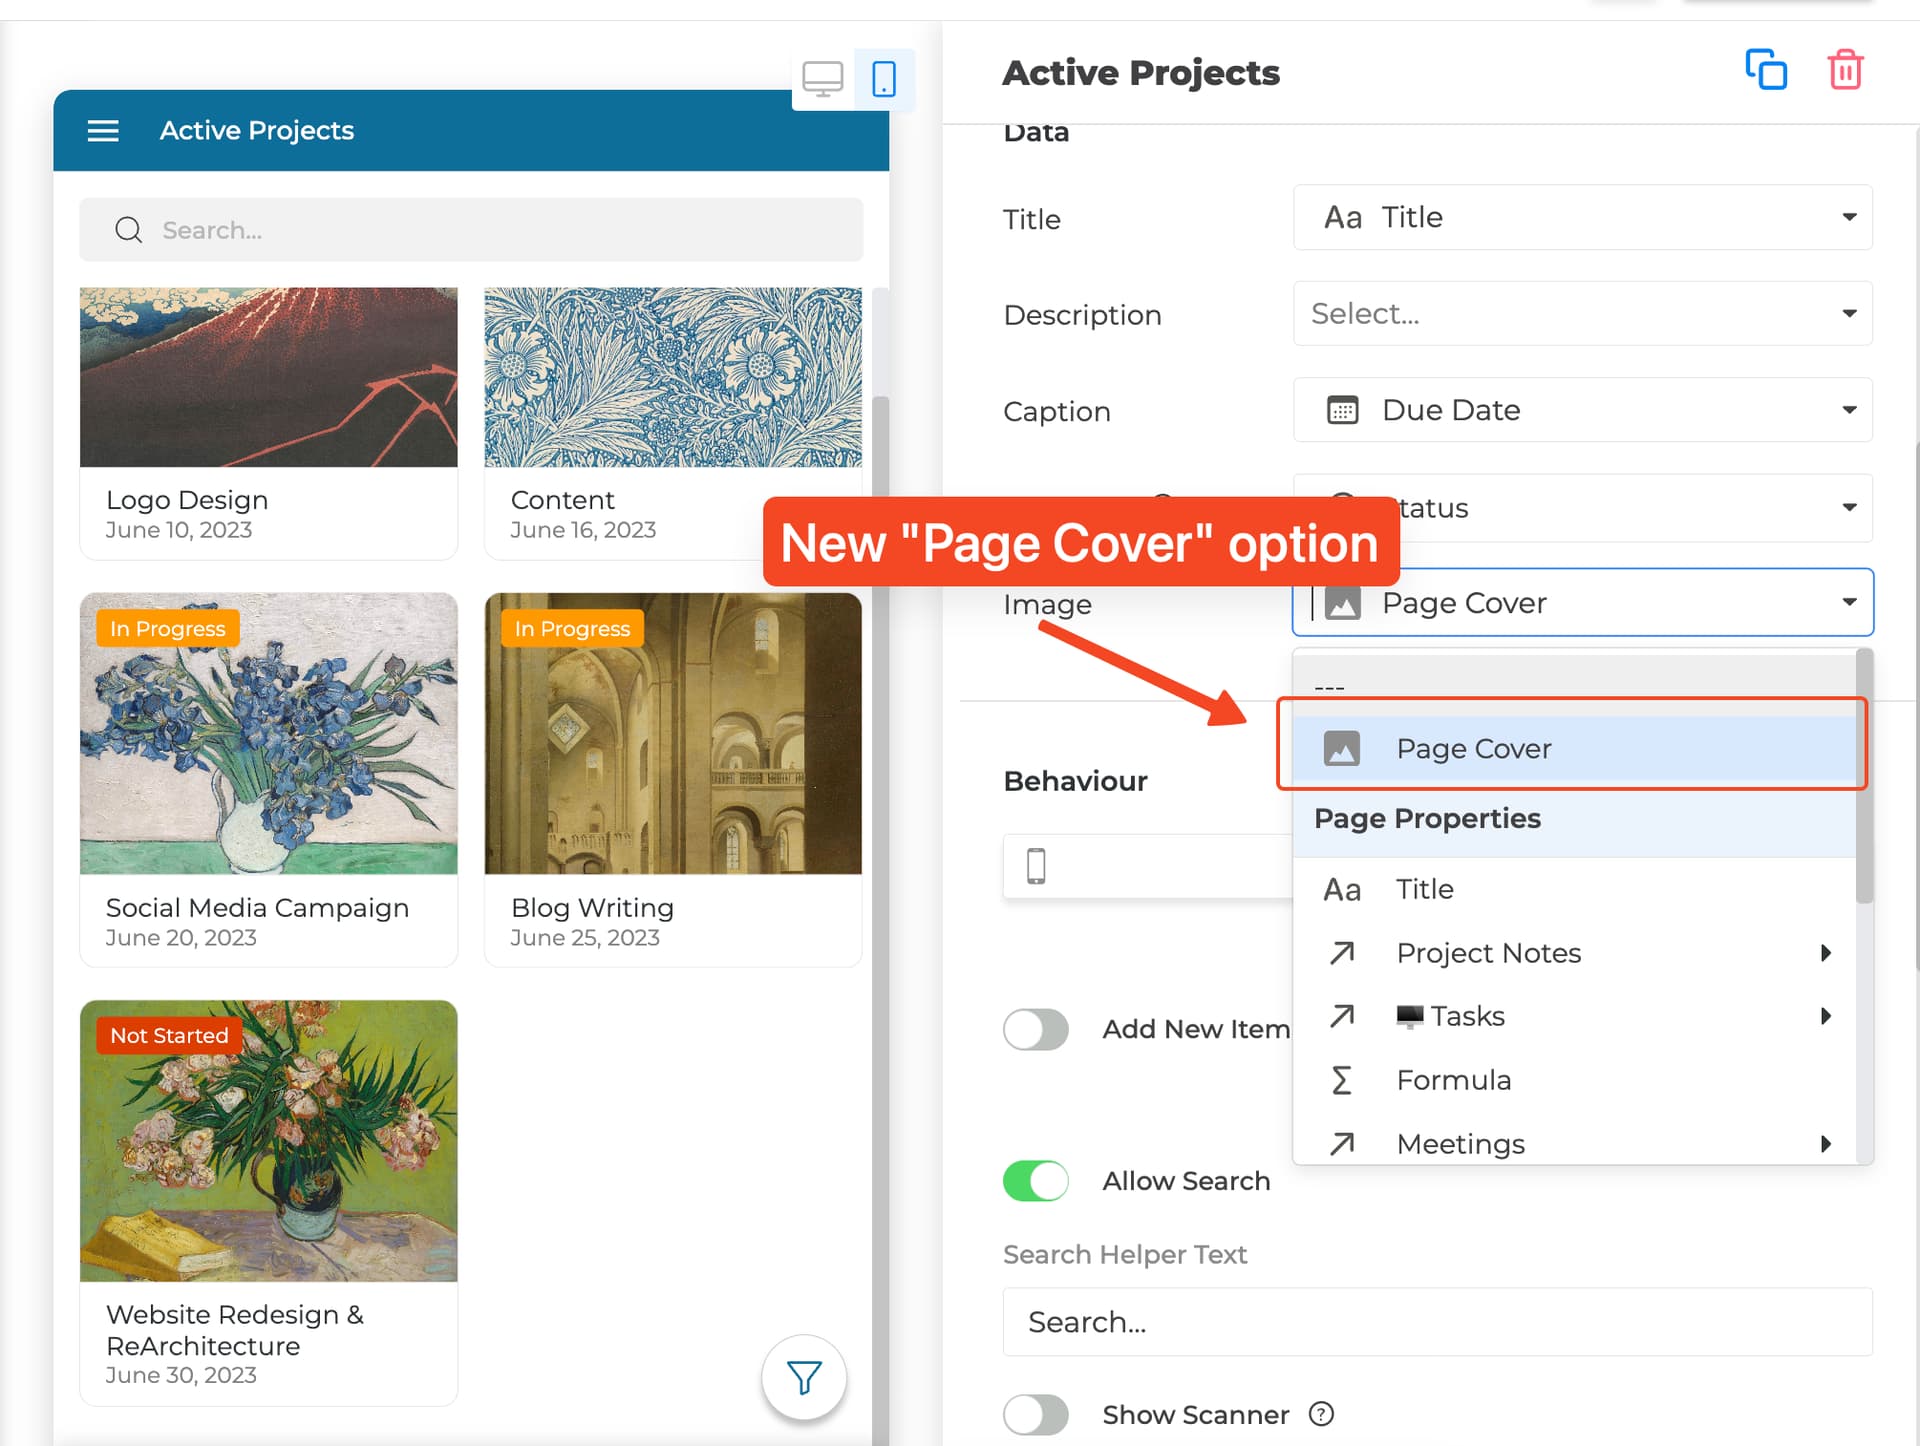1920x1446 pixels.
Task: Enable the Show Scanner toggle
Action: tap(1036, 1415)
